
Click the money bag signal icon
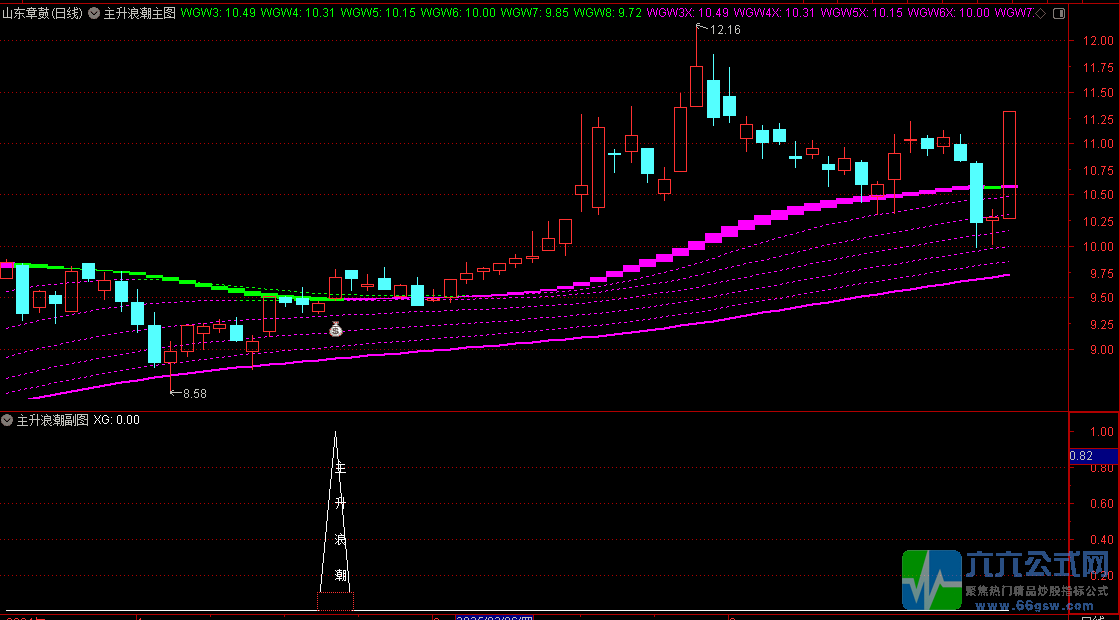(x=336, y=329)
